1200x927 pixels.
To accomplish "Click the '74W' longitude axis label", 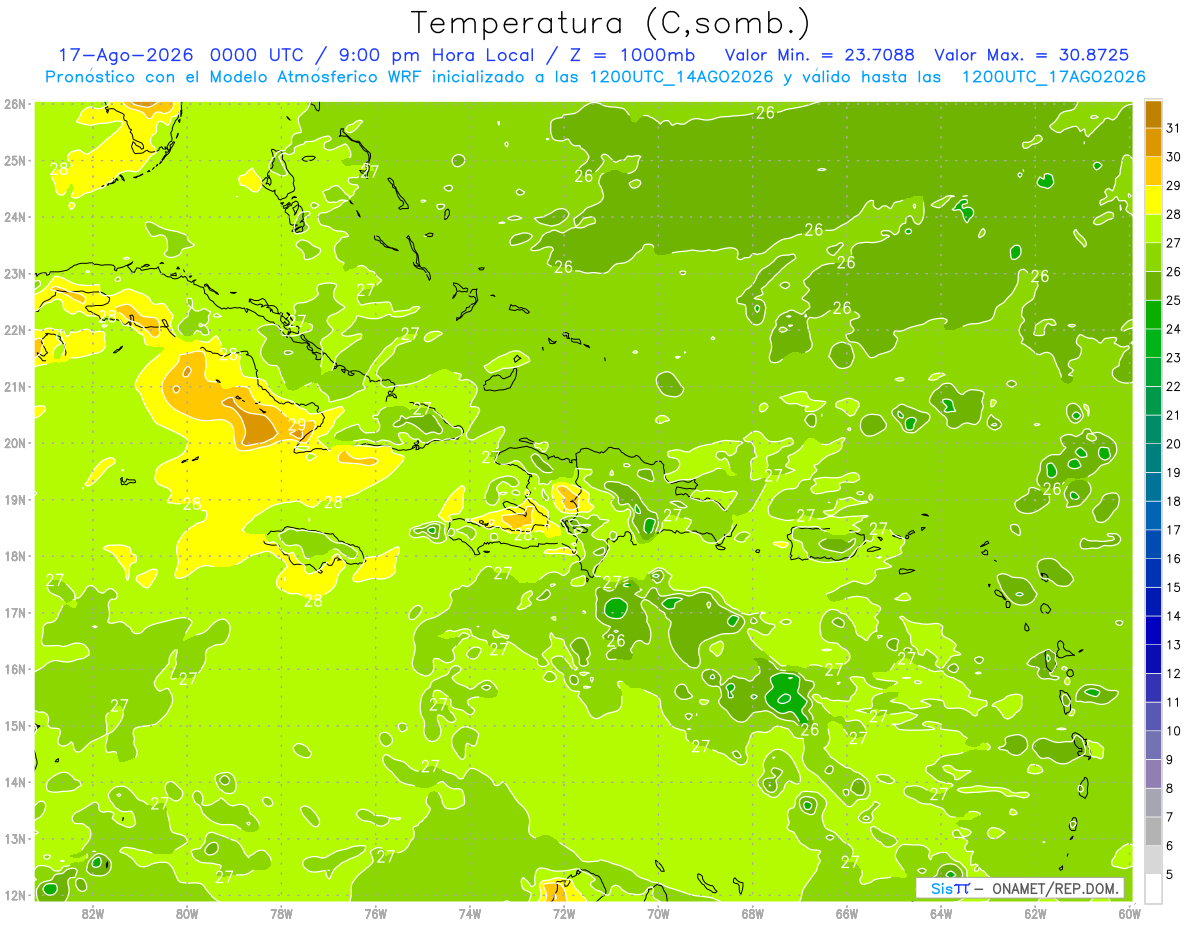I will (x=470, y=913).
